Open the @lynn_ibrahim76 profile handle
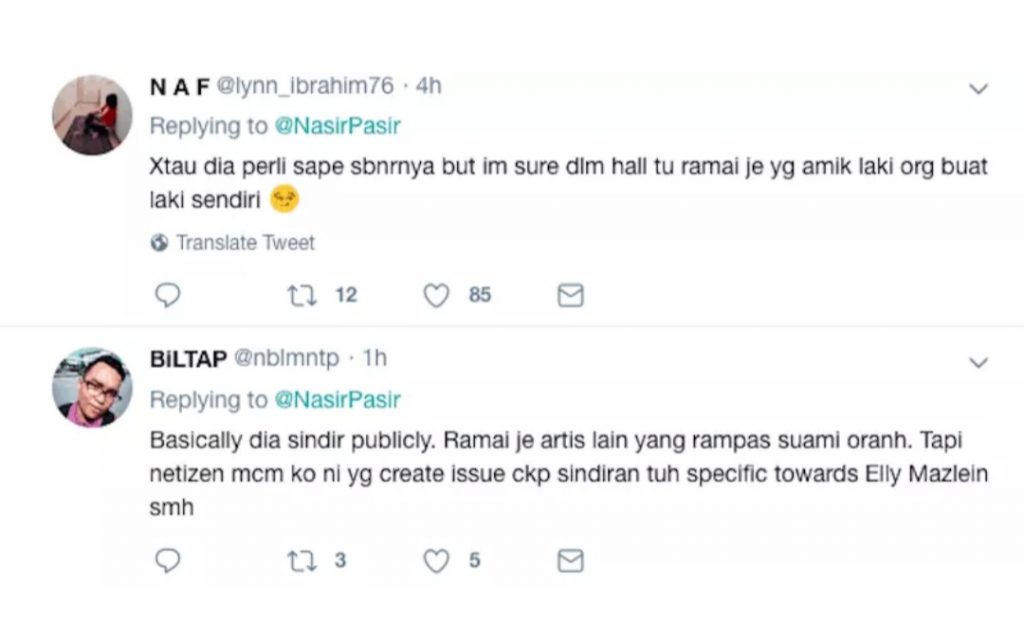Image resolution: width=1024 pixels, height=622 pixels. (x=299, y=87)
